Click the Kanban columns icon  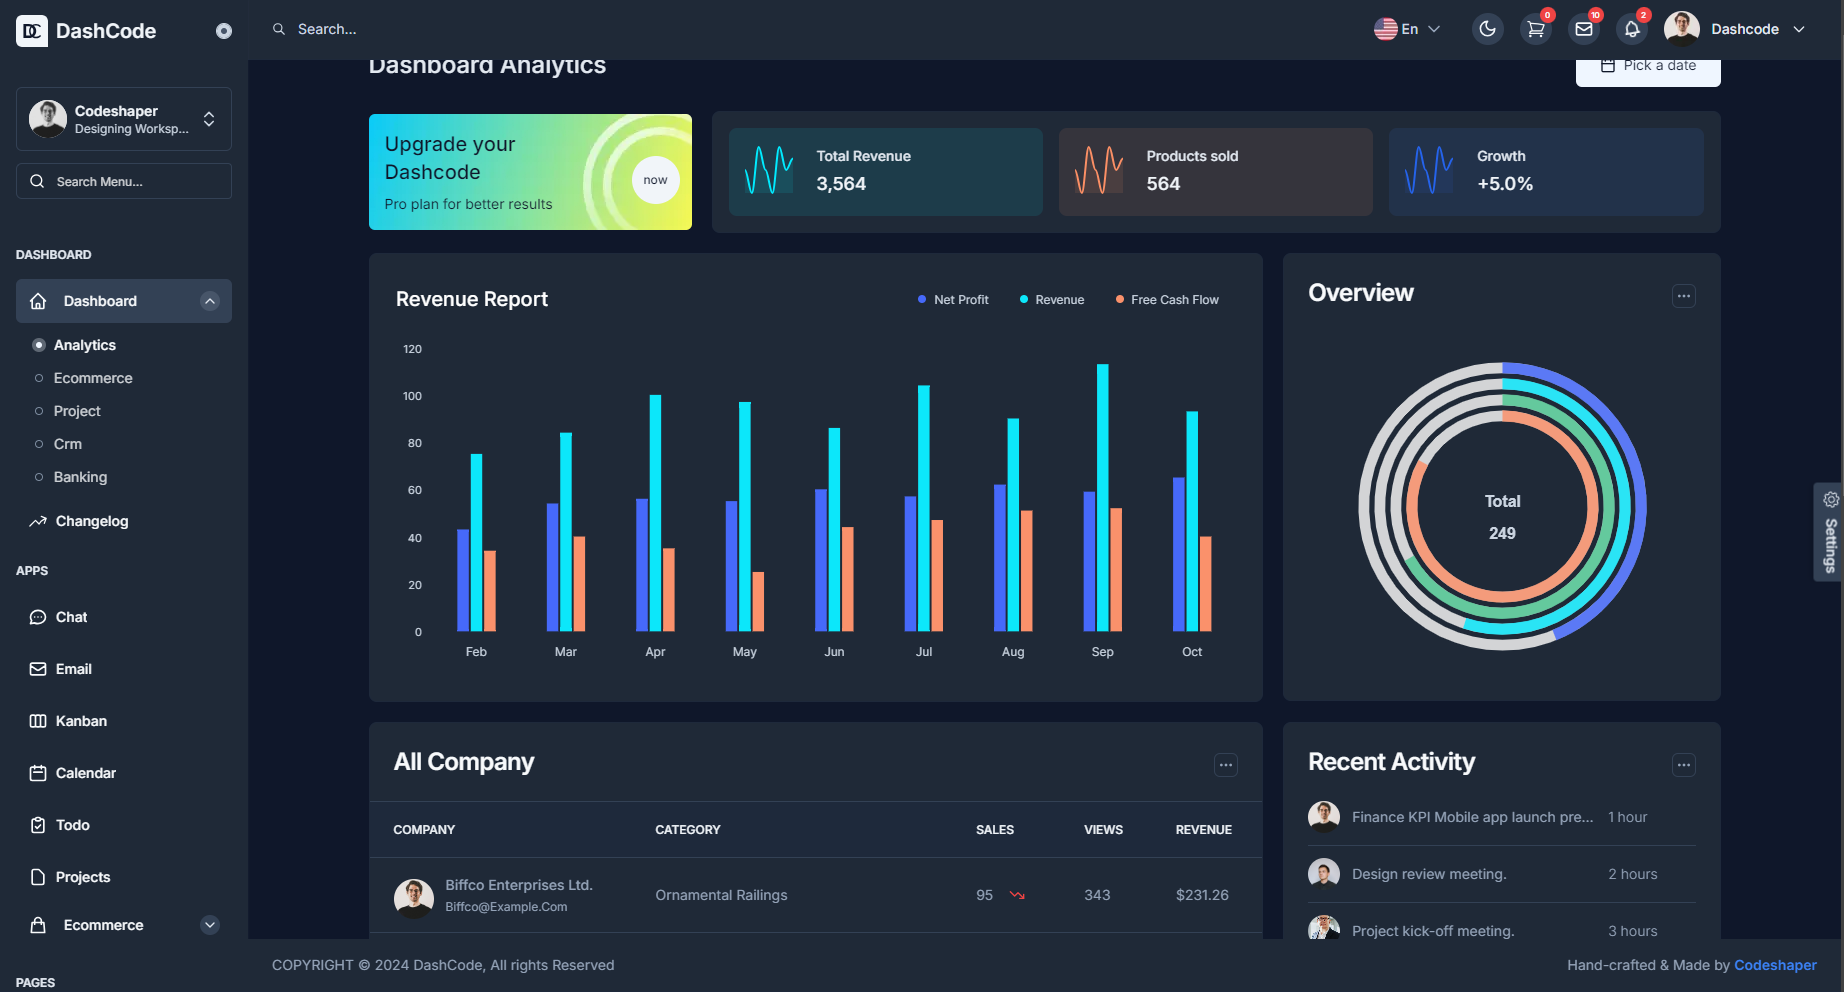[38, 721]
